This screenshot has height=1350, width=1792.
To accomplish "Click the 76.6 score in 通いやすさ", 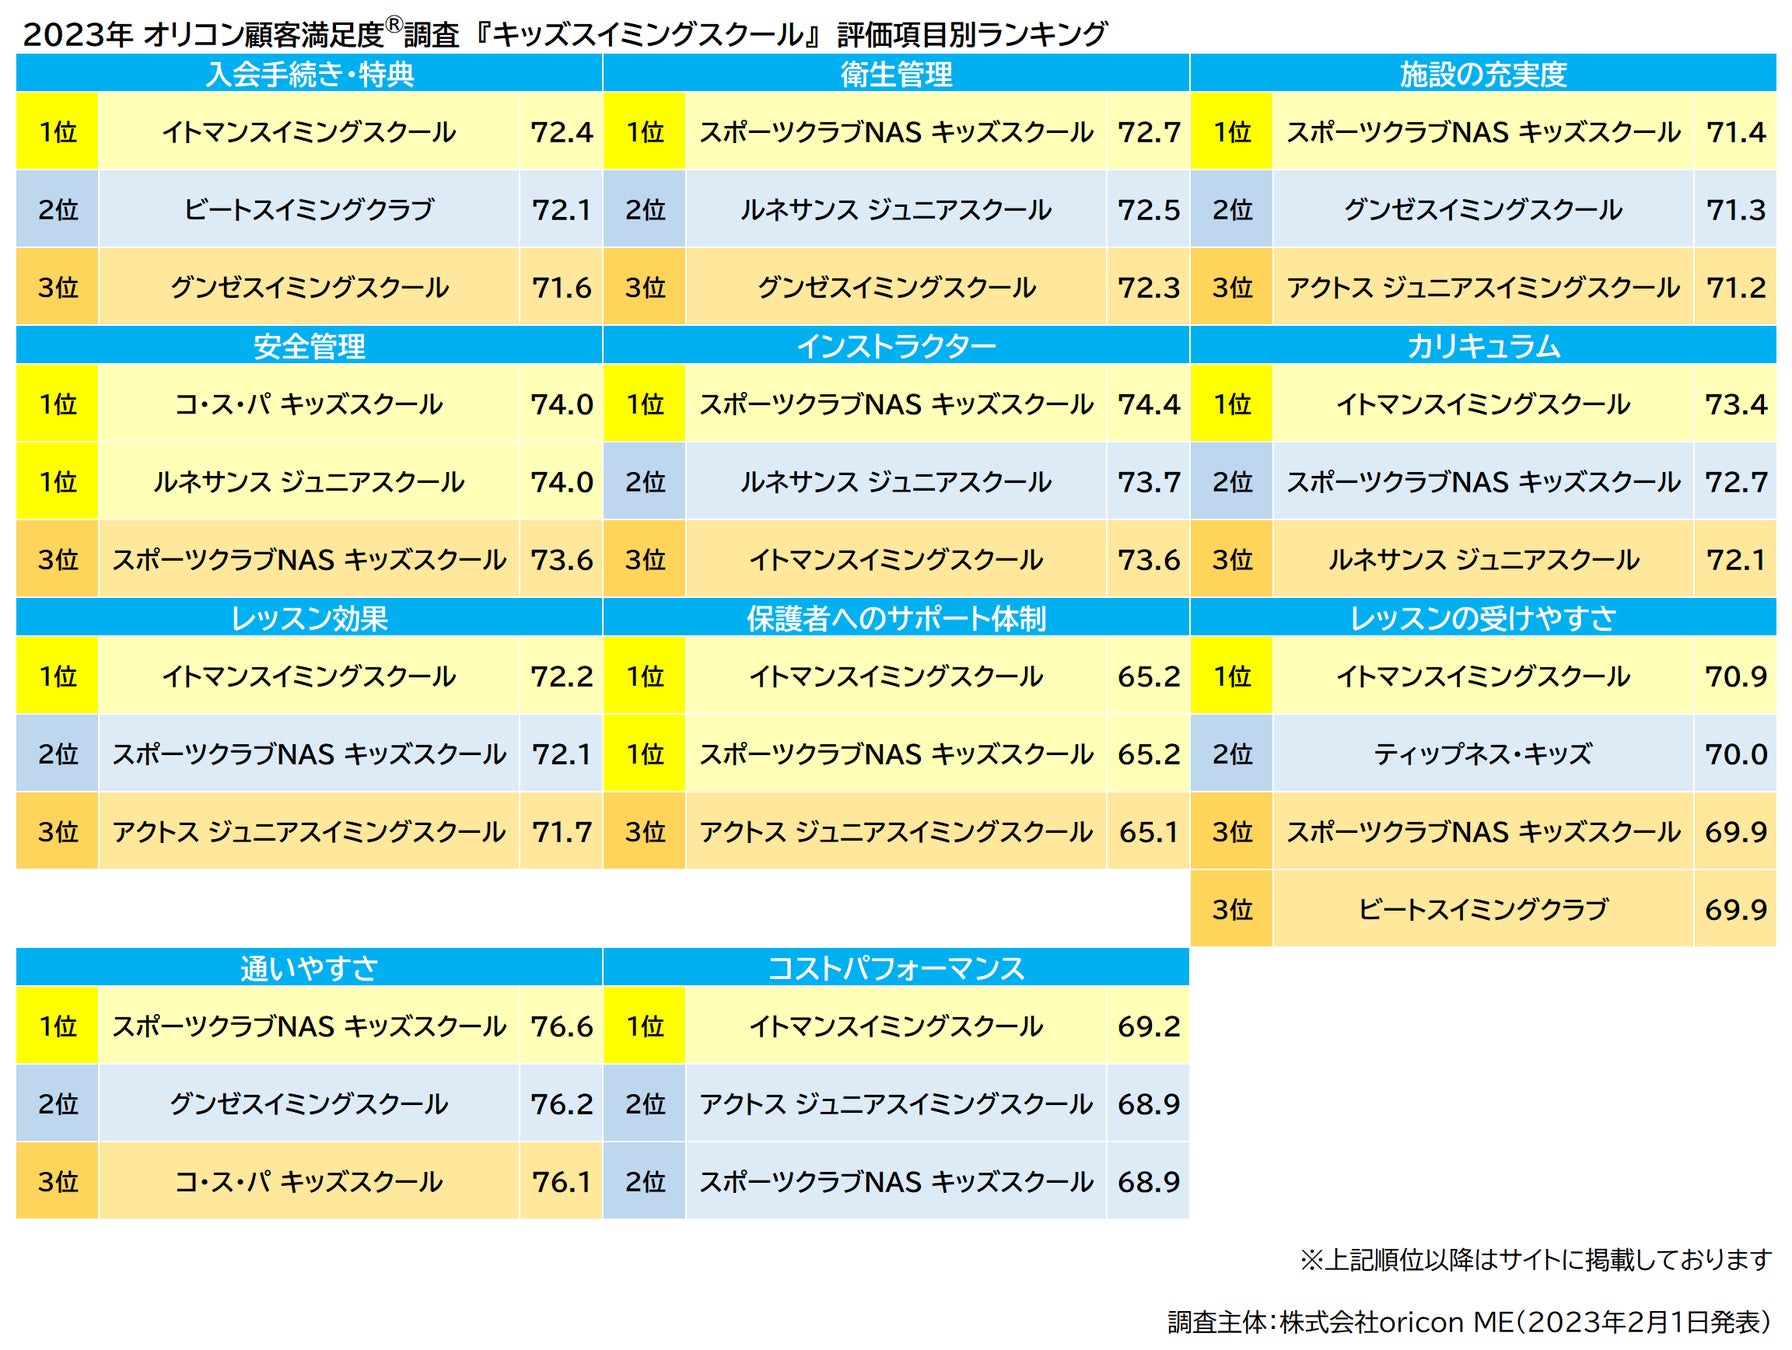I will coord(561,1026).
